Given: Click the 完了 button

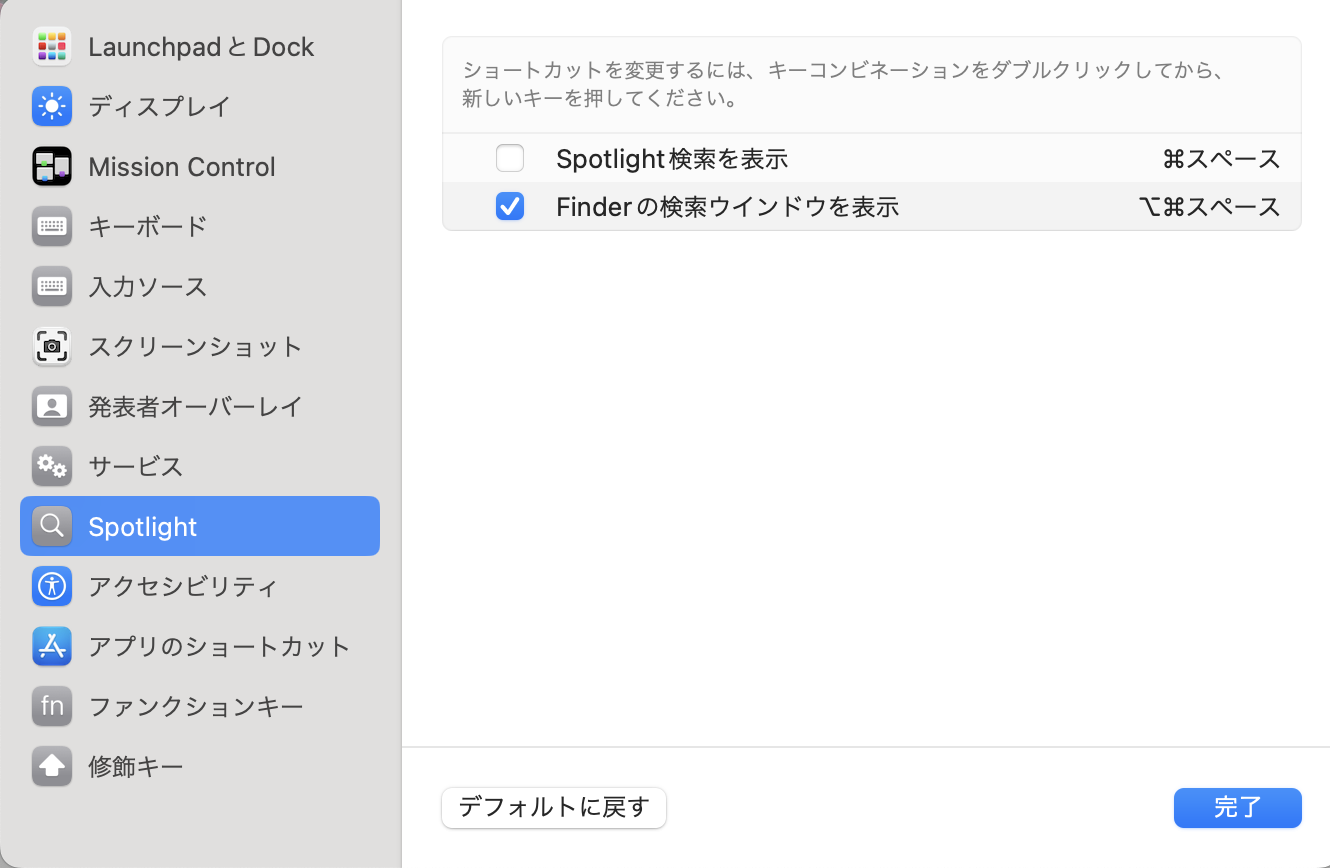Looking at the screenshot, I should tap(1238, 807).
